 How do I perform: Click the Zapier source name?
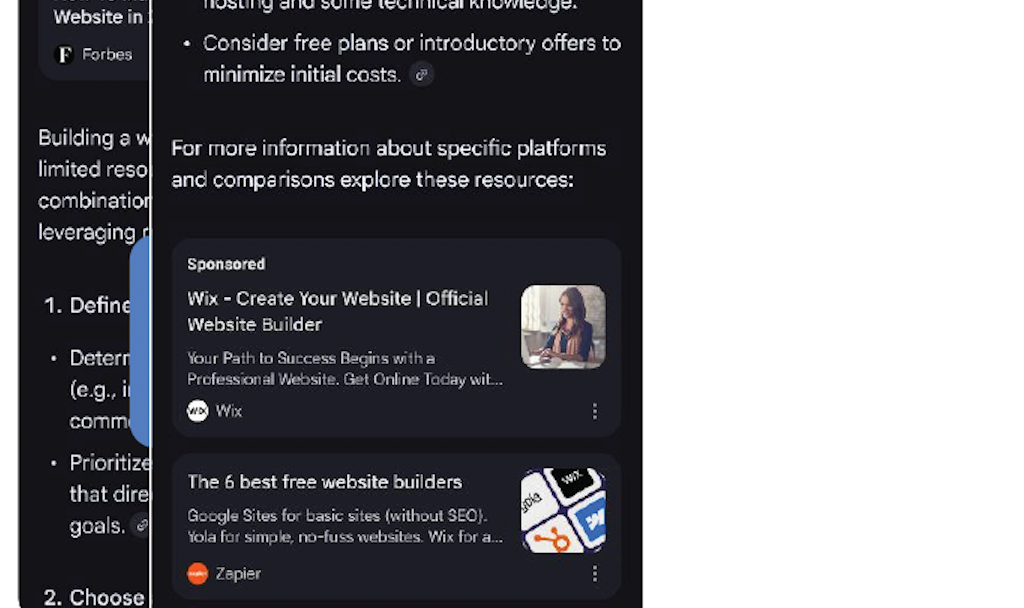[x=238, y=573]
